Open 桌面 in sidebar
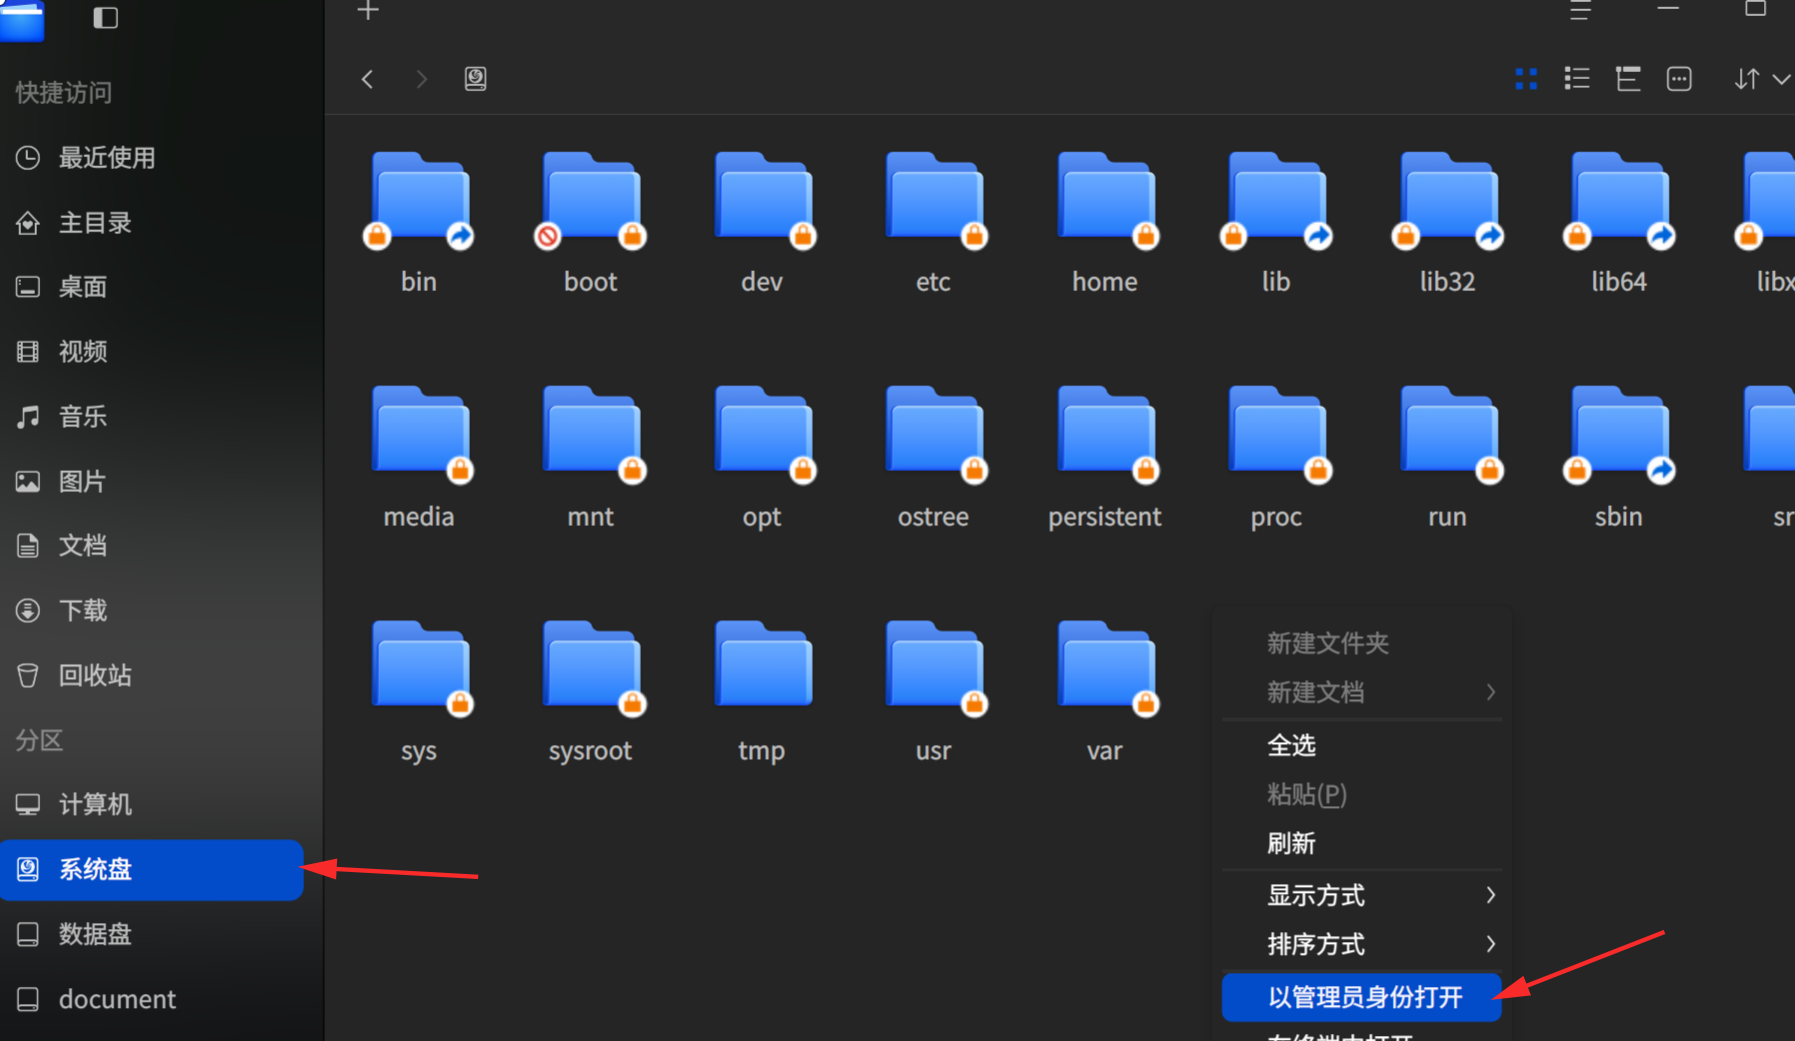The width and height of the screenshot is (1795, 1041). point(152,287)
